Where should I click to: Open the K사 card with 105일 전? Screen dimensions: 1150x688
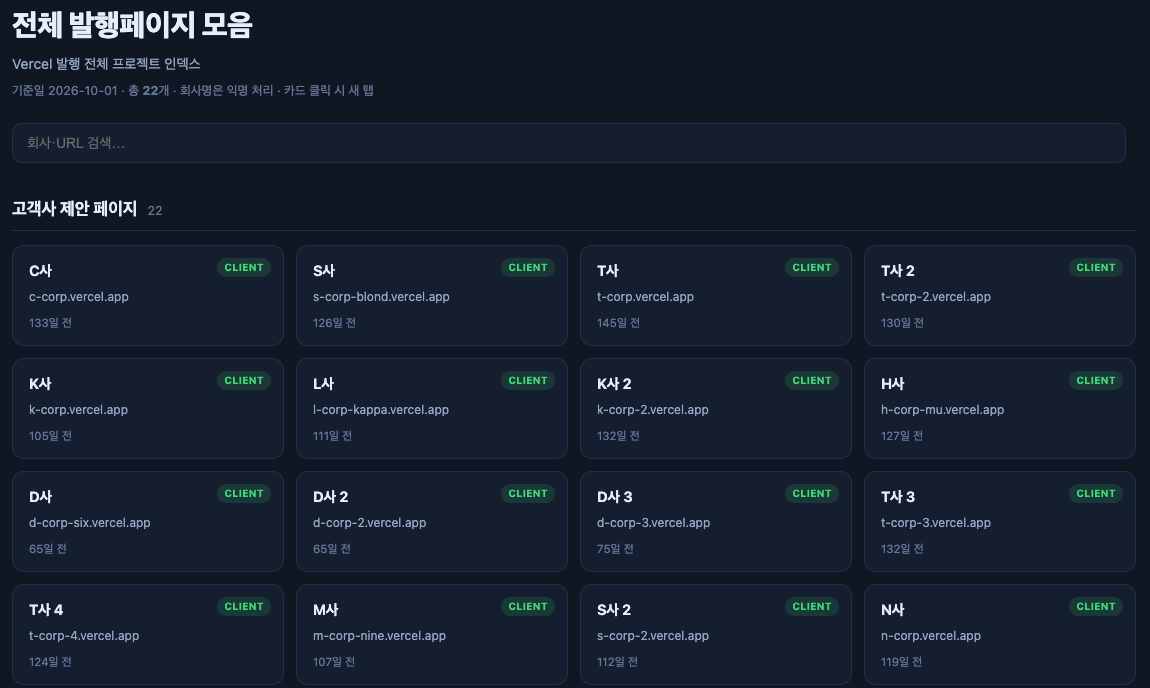point(148,409)
